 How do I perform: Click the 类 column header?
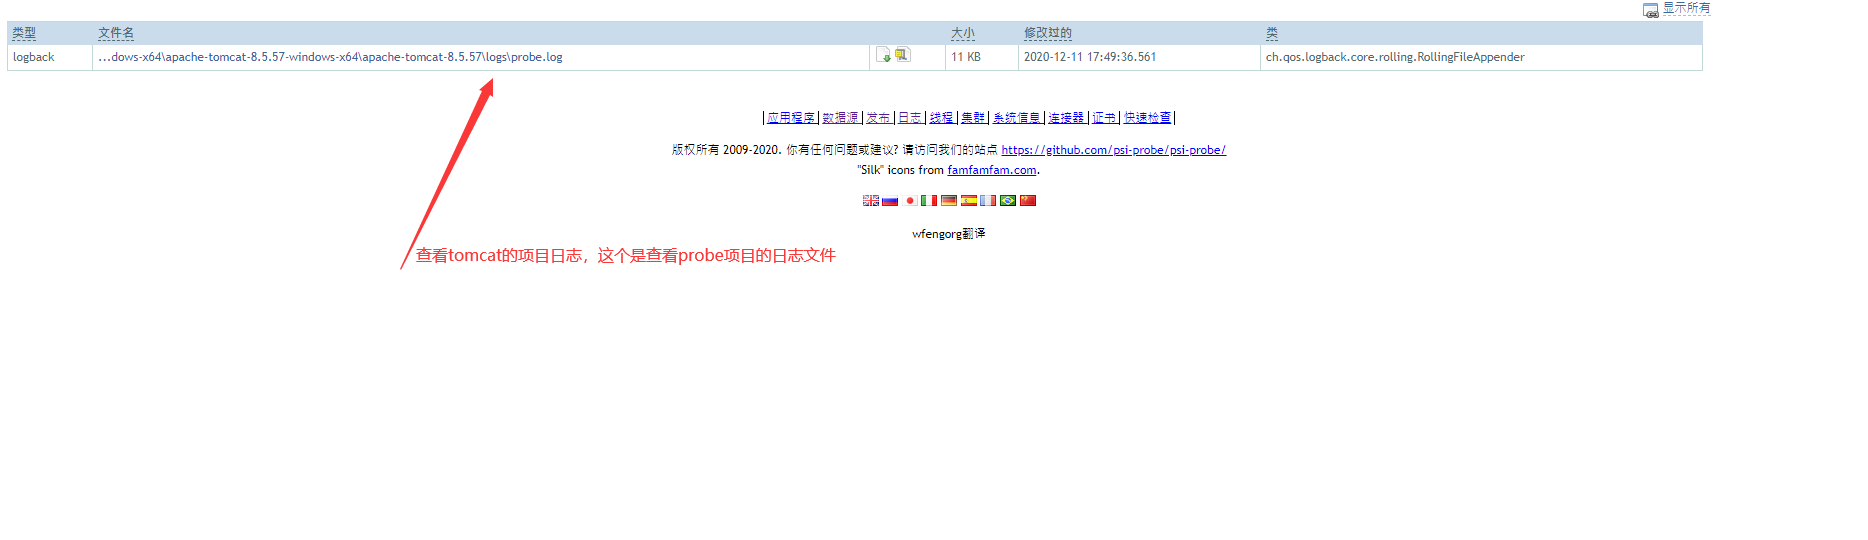[x=1272, y=33]
